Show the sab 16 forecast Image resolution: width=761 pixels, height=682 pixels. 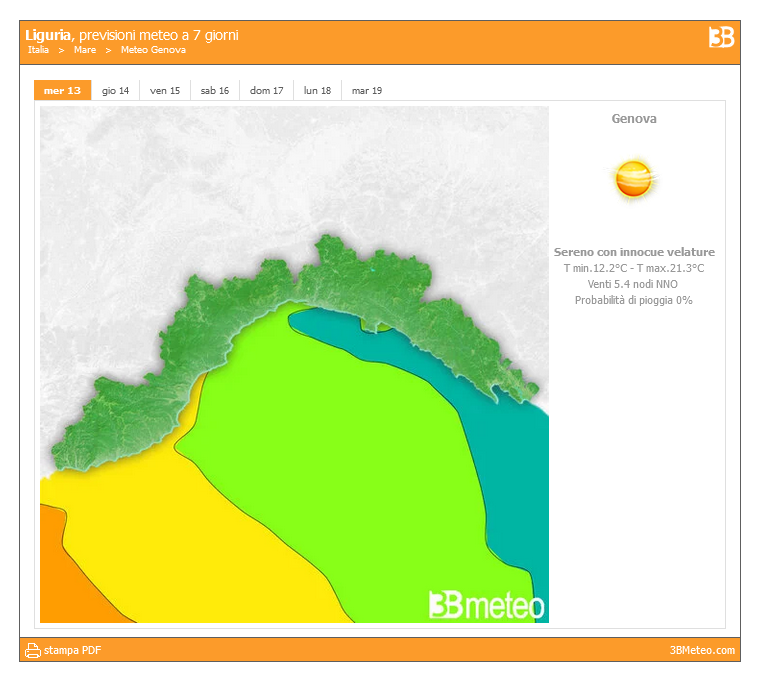point(215,91)
